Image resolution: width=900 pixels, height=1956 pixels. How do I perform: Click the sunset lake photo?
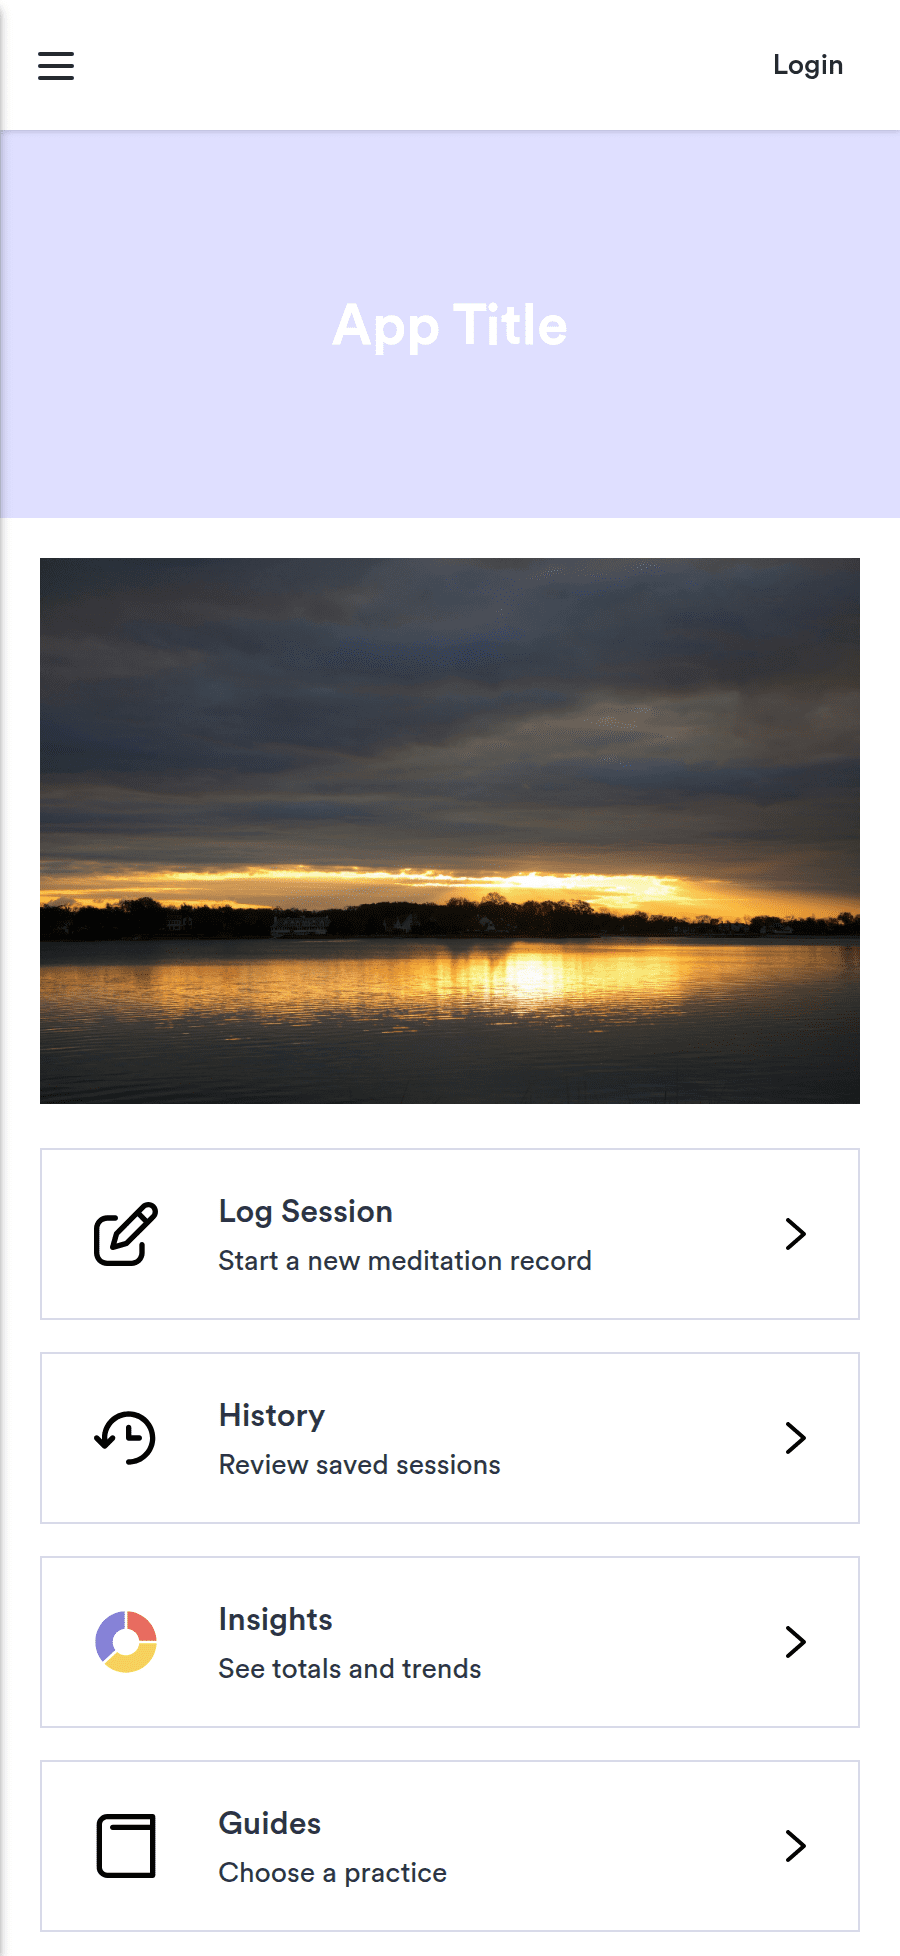click(x=450, y=831)
